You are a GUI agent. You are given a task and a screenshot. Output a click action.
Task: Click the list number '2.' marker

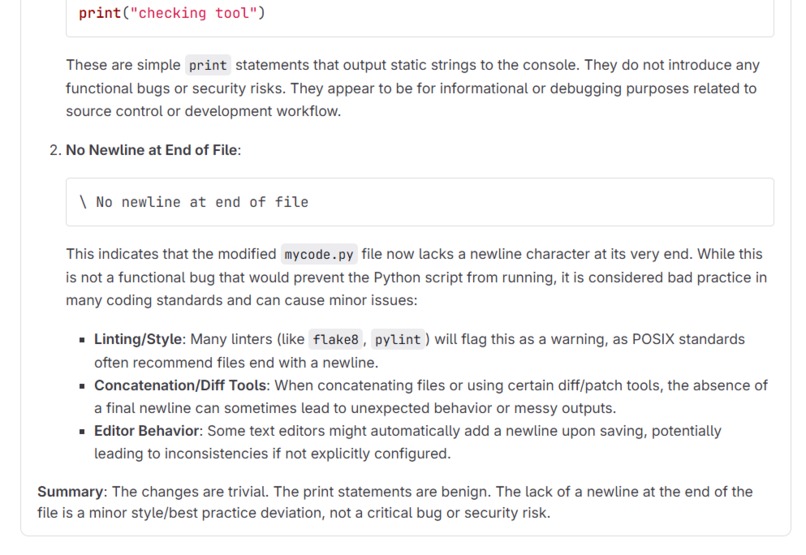tap(55, 150)
